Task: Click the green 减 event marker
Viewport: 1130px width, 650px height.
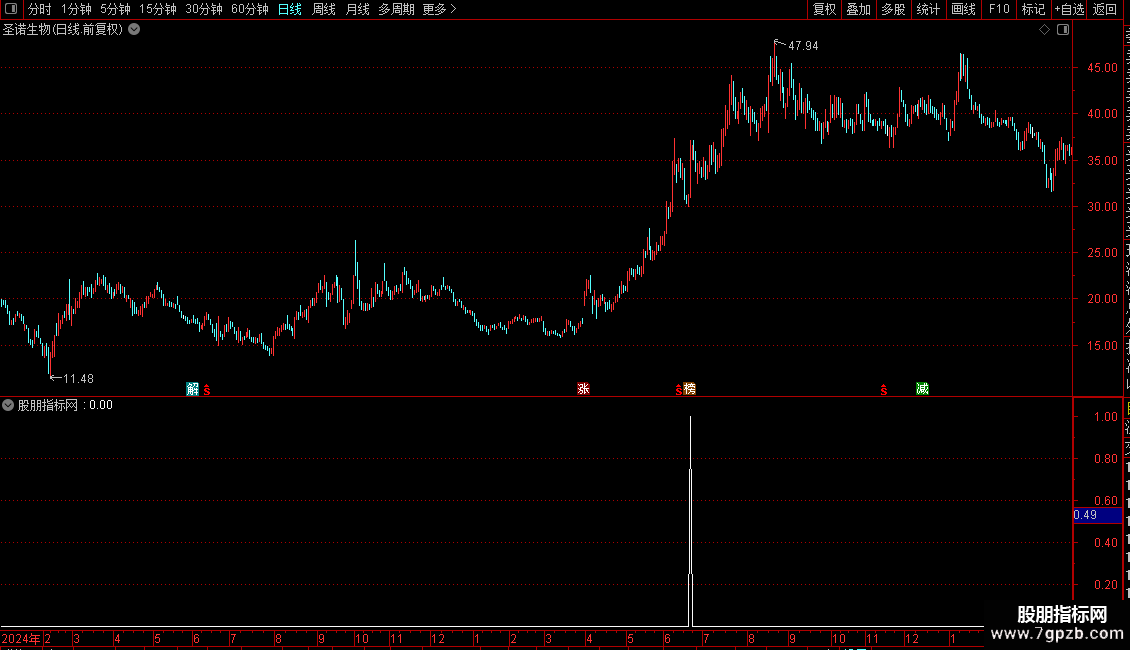Action: (x=922, y=389)
